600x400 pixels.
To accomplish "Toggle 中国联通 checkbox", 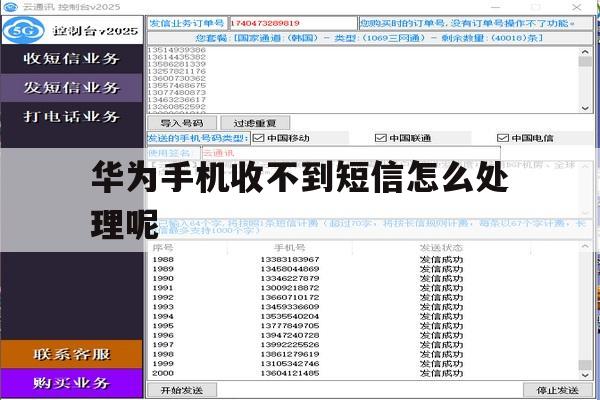I will point(380,138).
